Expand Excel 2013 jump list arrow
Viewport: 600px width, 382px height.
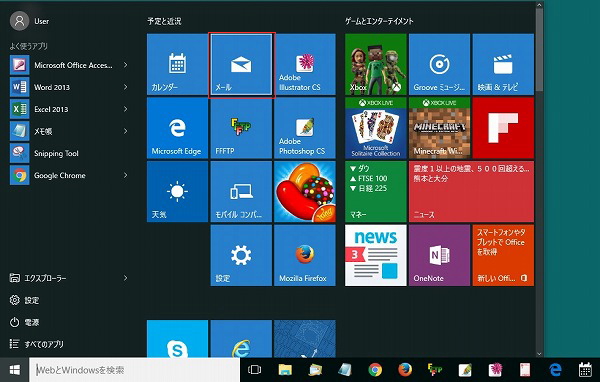(x=125, y=109)
